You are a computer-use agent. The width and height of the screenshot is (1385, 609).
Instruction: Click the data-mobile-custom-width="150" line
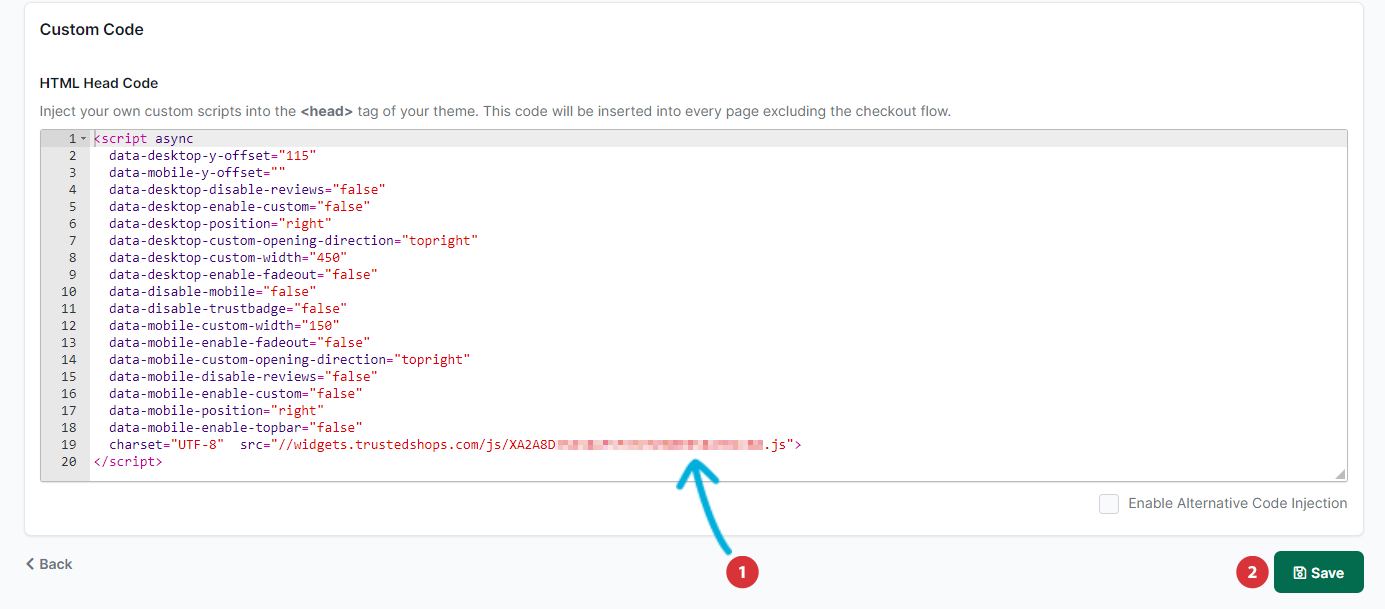coord(224,325)
